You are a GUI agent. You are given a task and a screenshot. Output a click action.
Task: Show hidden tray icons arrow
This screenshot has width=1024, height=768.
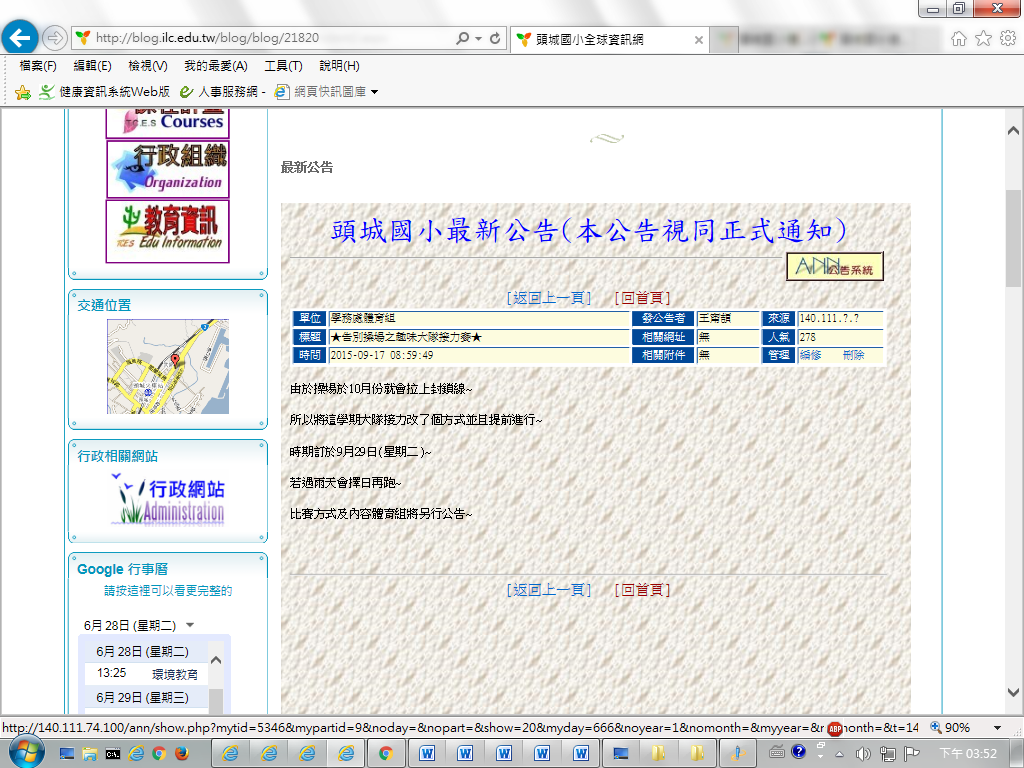pos(840,754)
